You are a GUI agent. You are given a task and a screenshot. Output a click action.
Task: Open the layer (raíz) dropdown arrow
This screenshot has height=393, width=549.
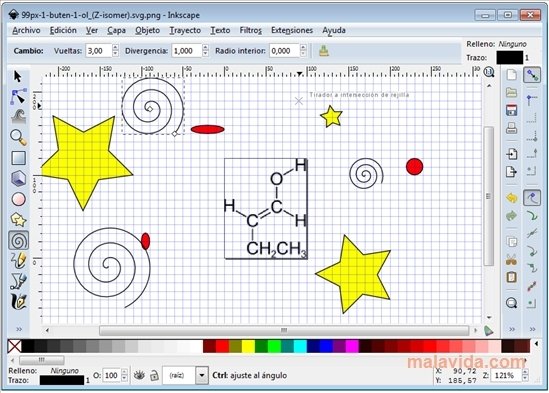[202, 375]
